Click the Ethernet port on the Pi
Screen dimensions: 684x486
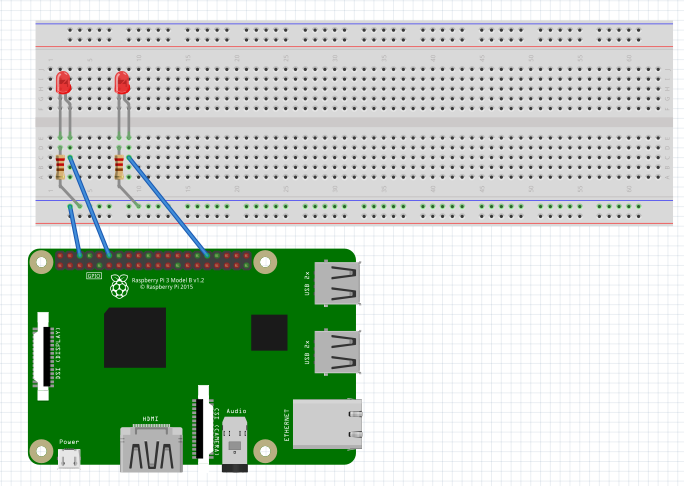tap(328, 424)
